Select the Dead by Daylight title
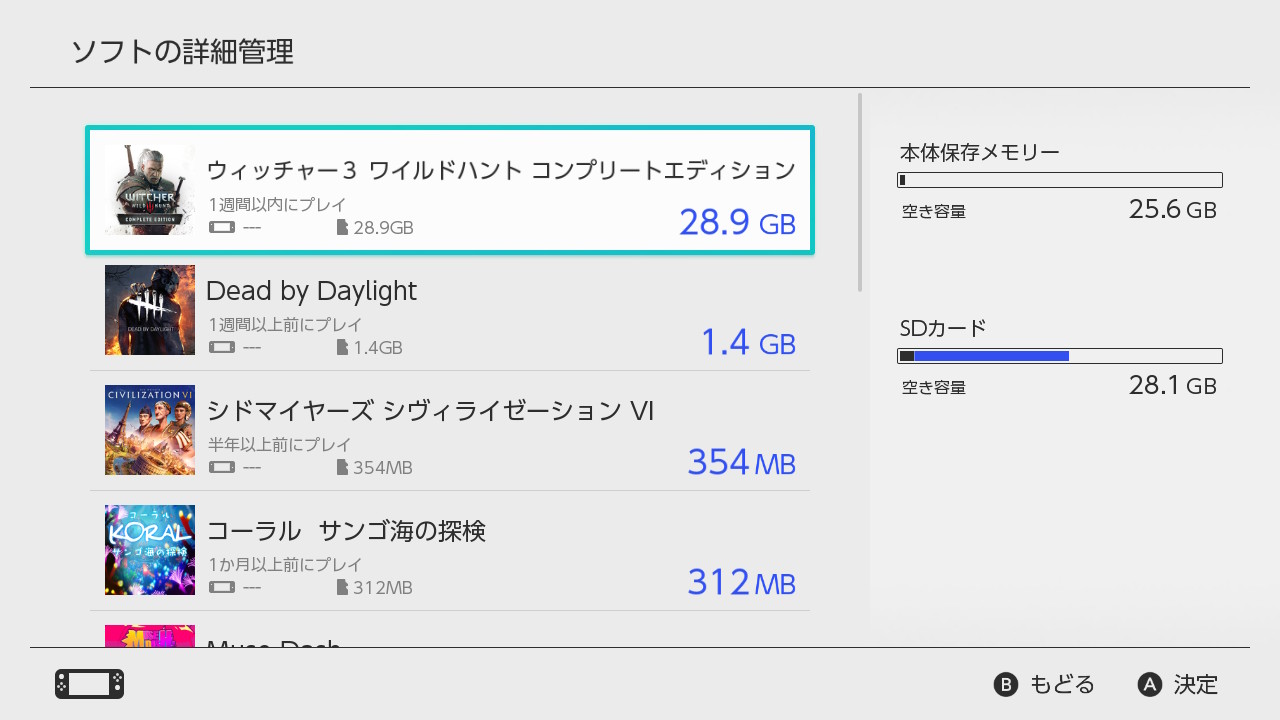Viewport: 1280px width, 720px height. pos(311,291)
